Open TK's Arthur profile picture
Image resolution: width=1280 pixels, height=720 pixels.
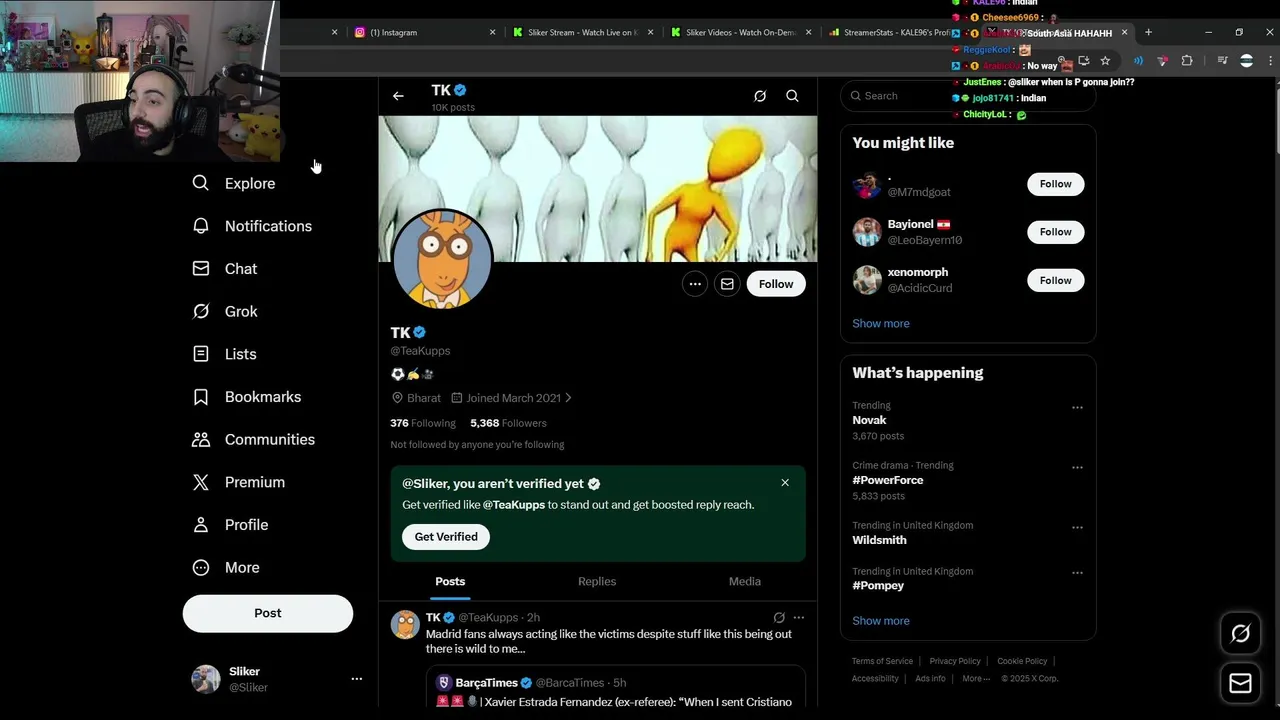tap(442, 260)
